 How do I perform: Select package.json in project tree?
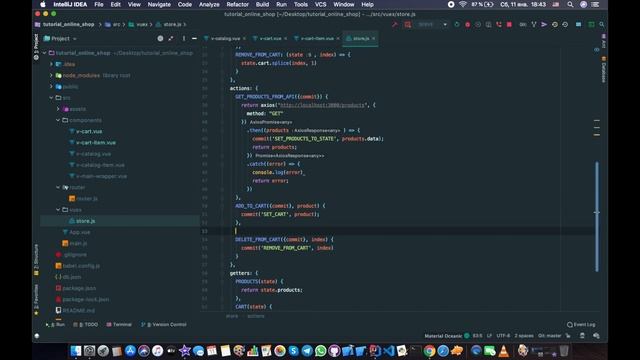pos(79,288)
